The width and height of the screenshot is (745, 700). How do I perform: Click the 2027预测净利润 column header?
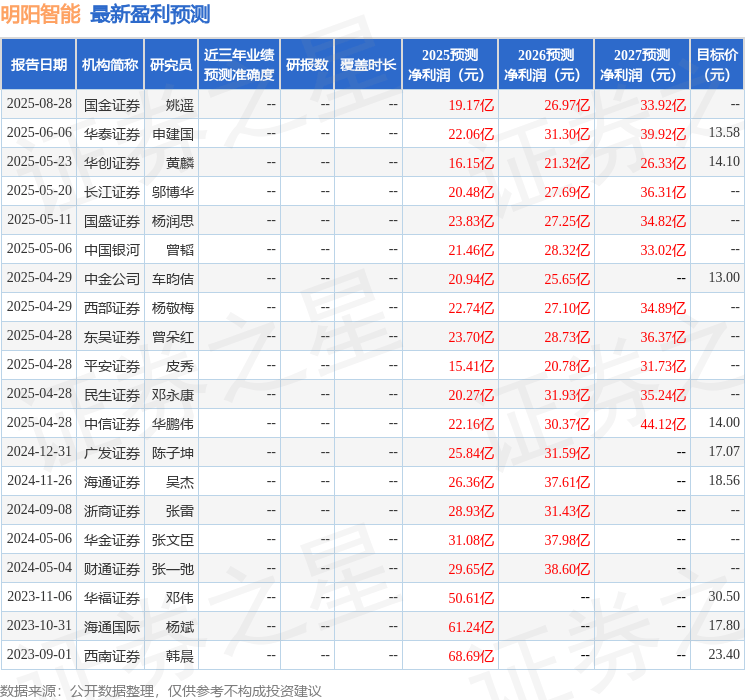pyautogui.click(x=641, y=65)
